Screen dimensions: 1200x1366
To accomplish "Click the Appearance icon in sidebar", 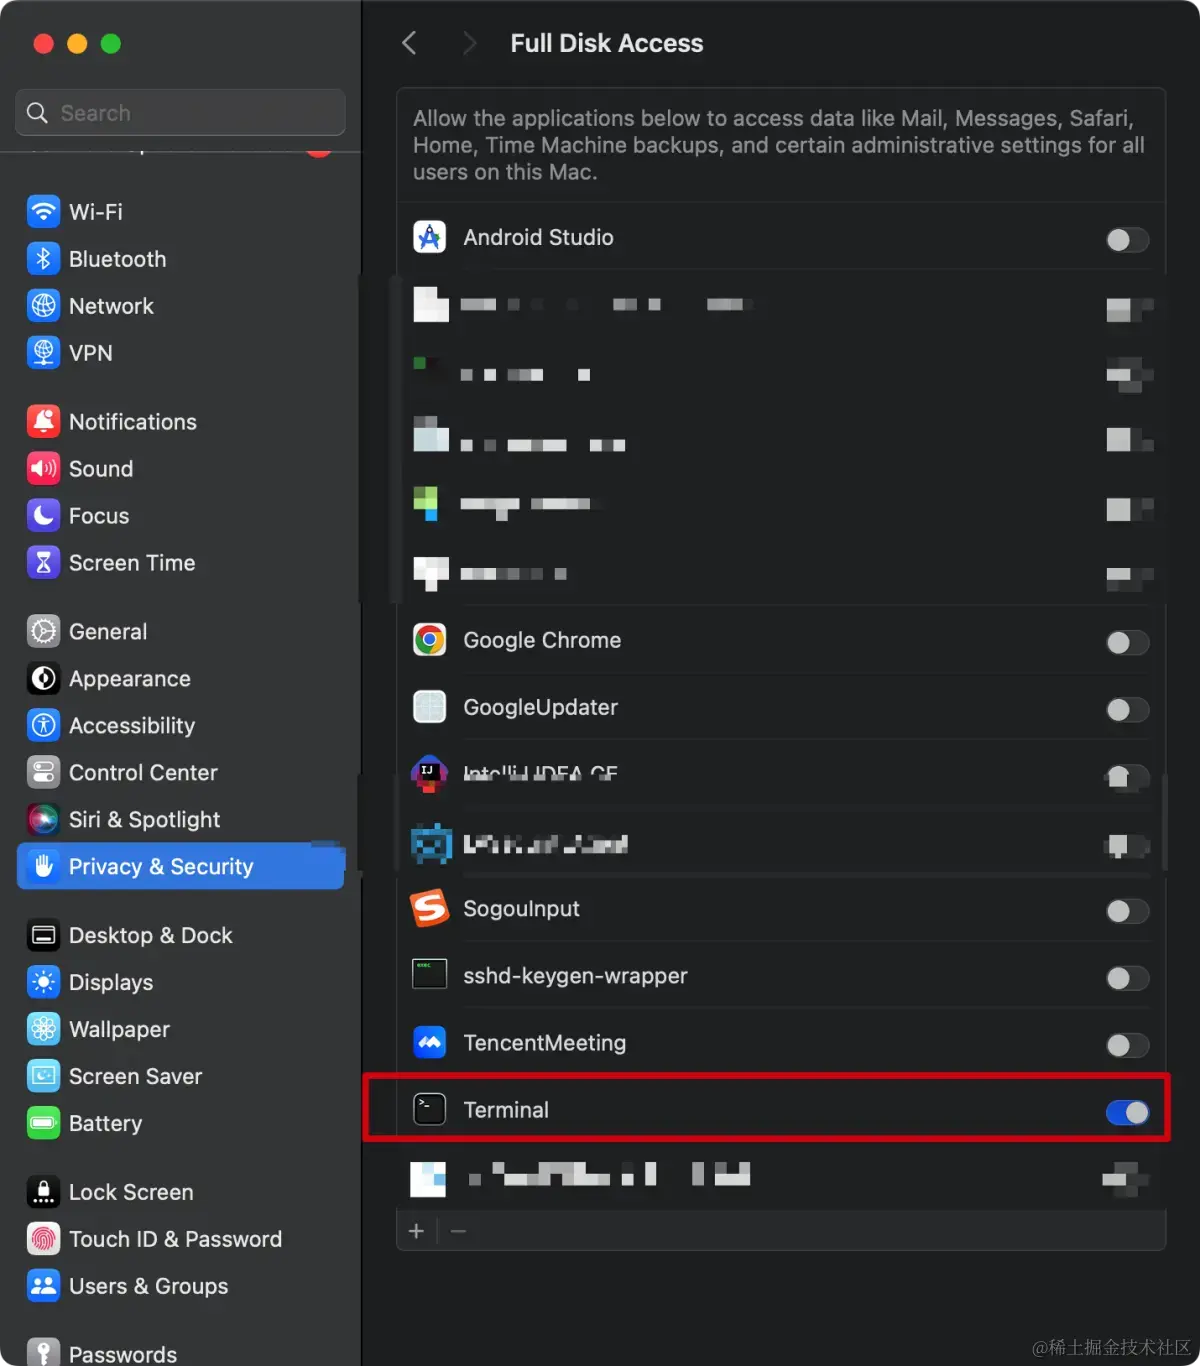I will point(43,679).
